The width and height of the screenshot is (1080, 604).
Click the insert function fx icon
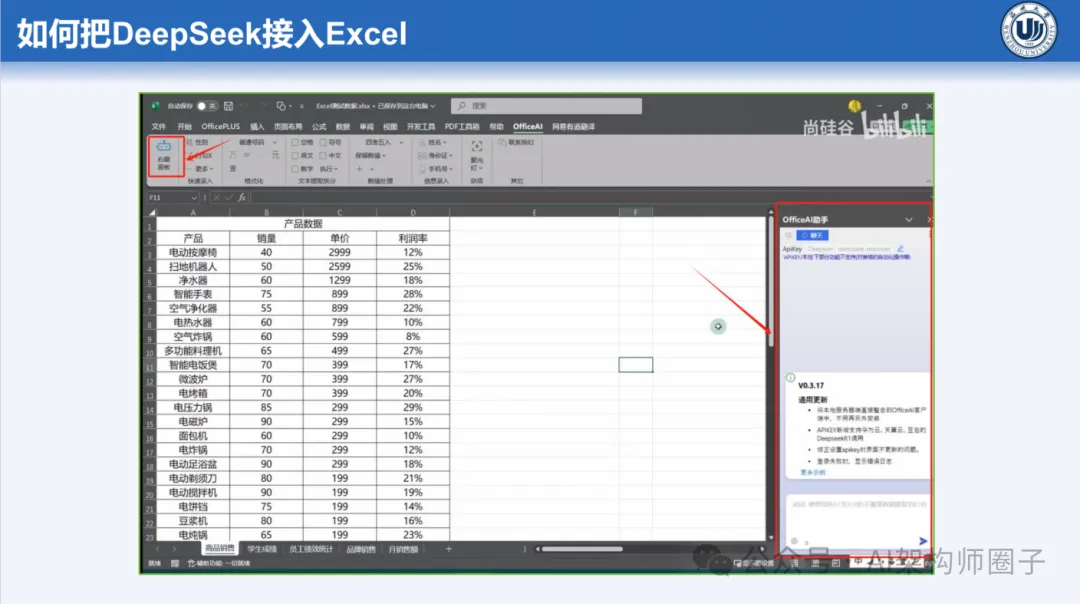click(242, 198)
